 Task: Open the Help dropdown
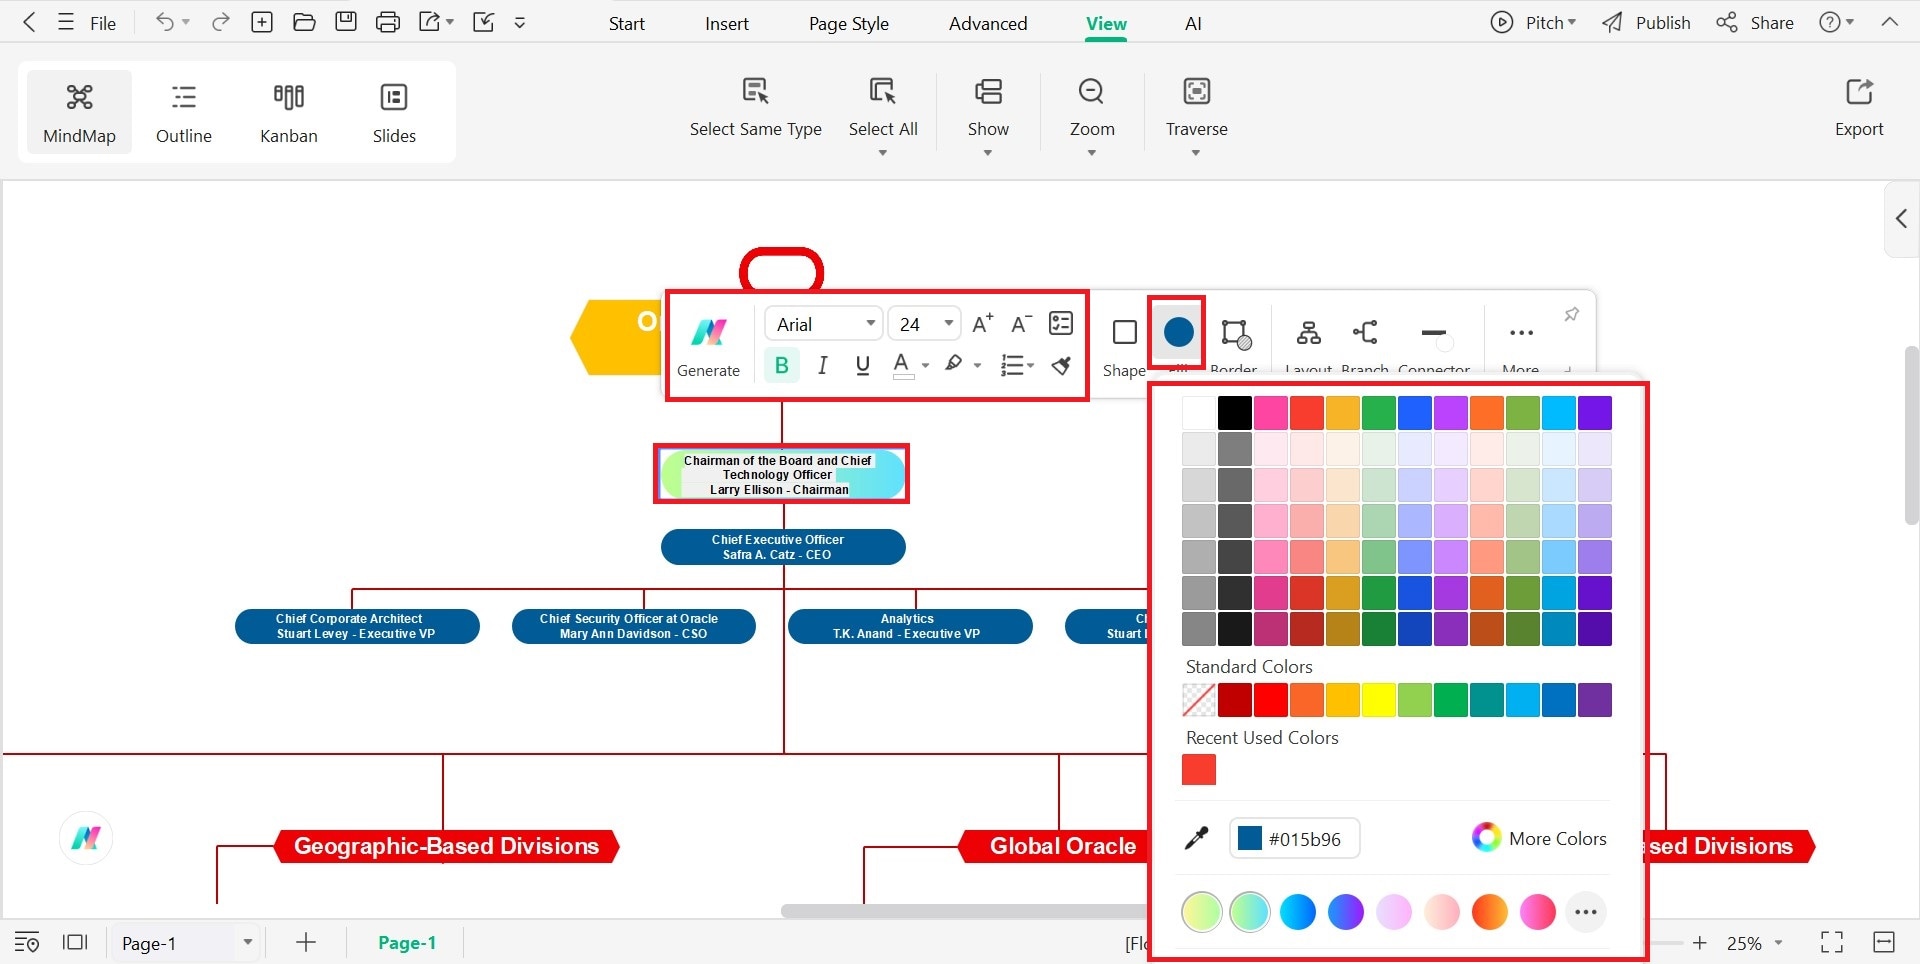(1836, 22)
